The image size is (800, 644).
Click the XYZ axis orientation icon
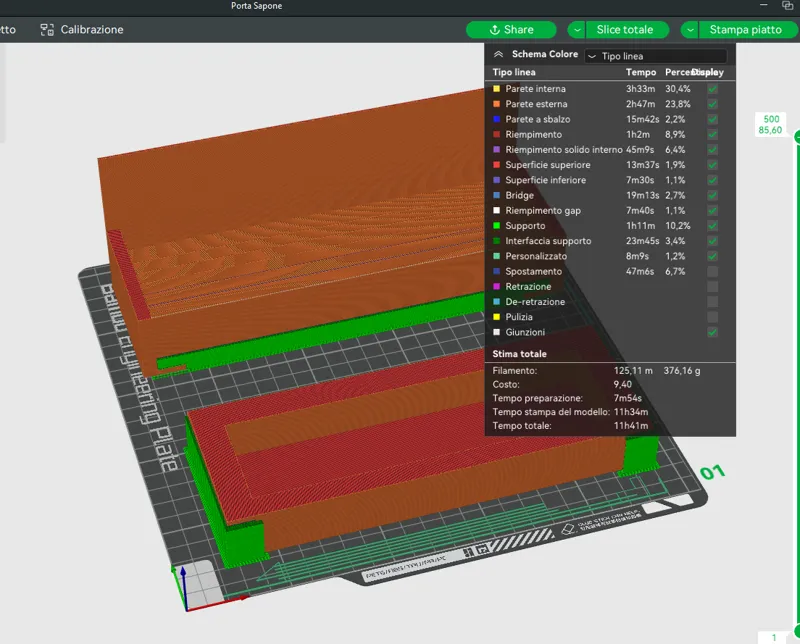coord(185,588)
